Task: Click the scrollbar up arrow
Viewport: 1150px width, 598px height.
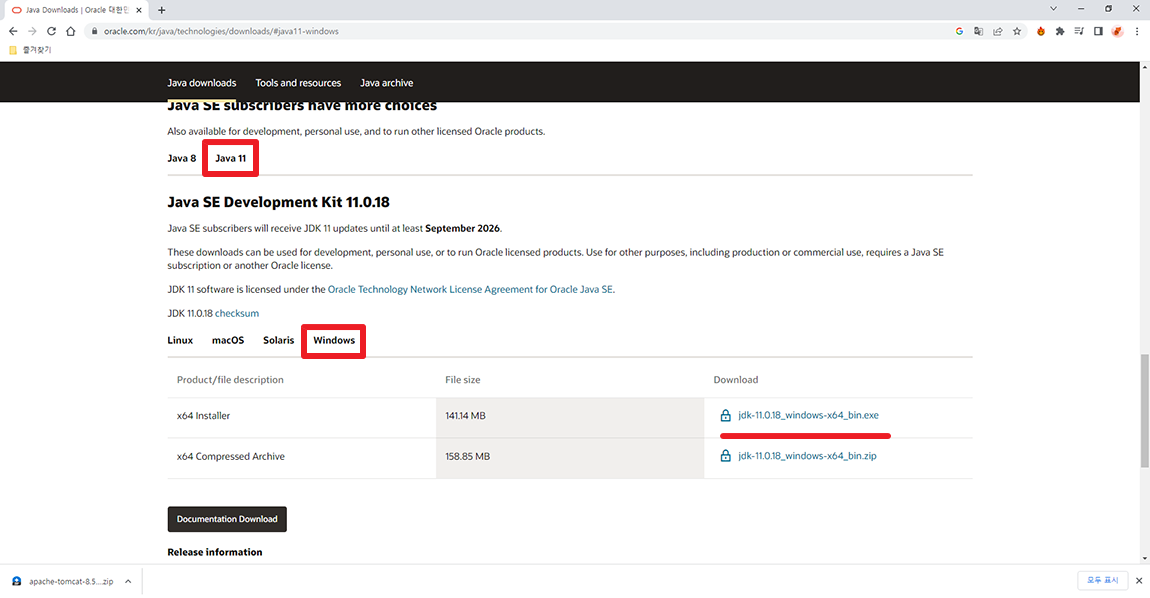Action: (1144, 67)
